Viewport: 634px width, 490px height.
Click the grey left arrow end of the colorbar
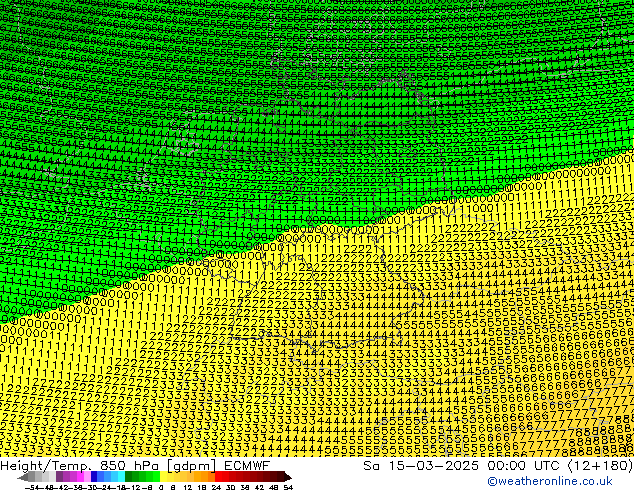23,477
